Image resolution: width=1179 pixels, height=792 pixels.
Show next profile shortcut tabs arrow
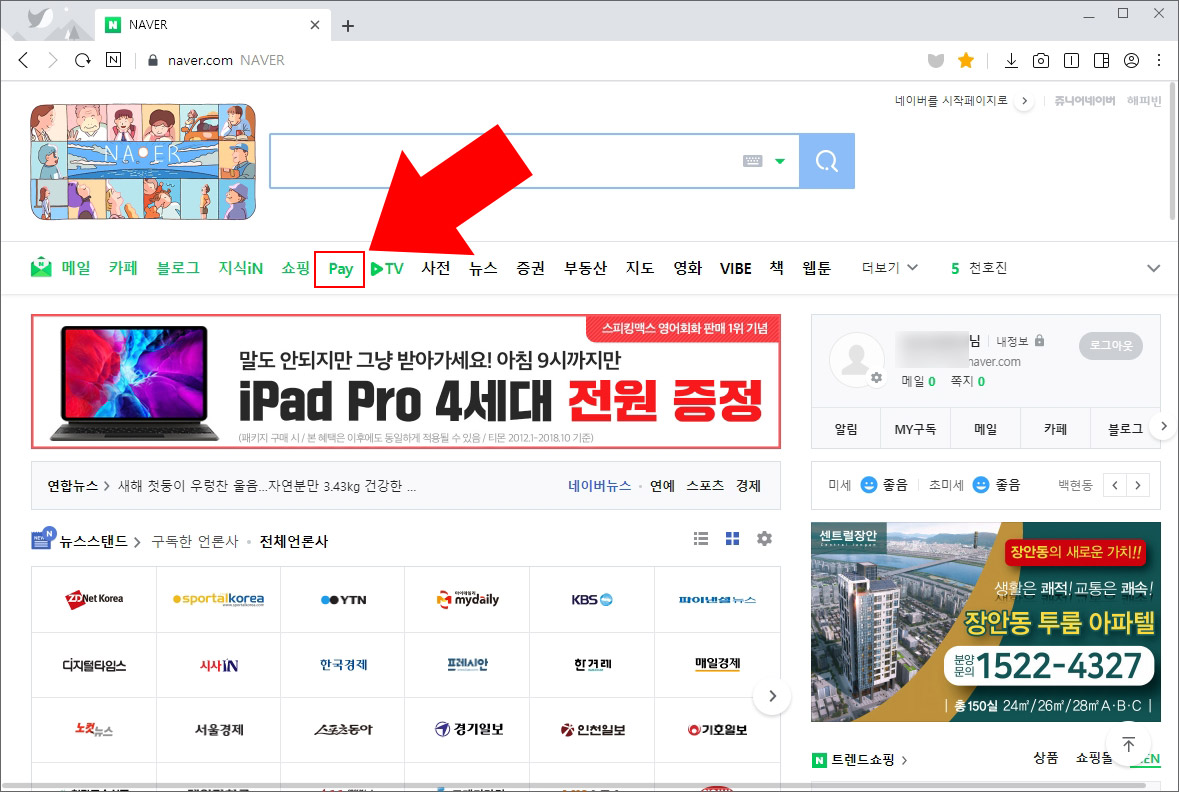pos(1163,426)
